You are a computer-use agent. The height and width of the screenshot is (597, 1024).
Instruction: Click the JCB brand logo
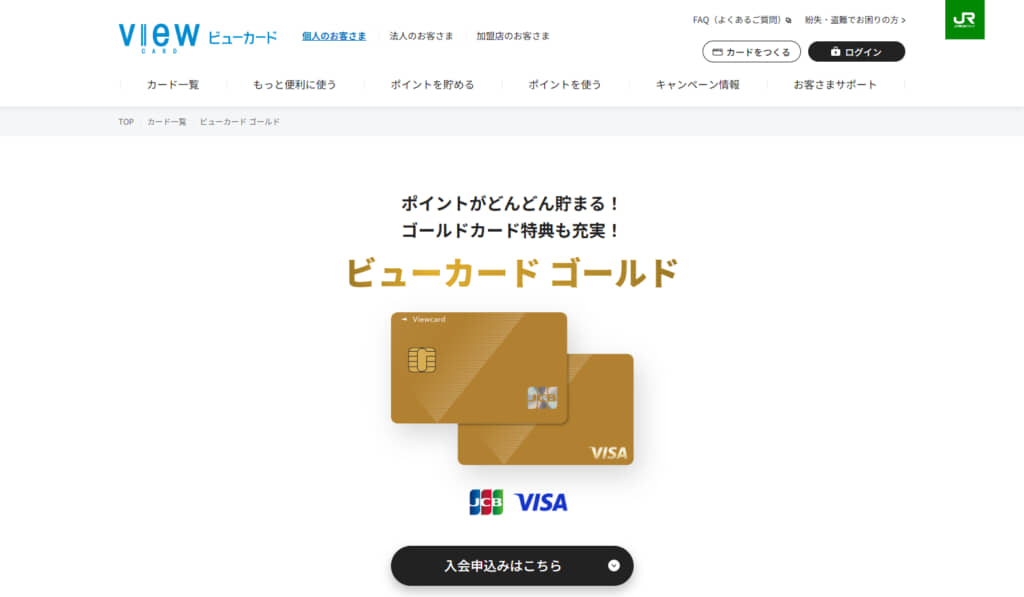pos(486,502)
